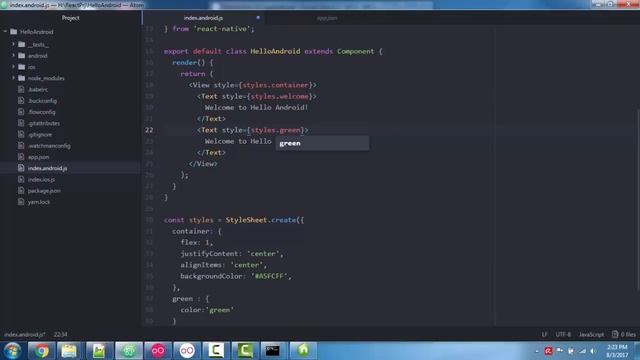Change the JavaScript grammar selector
The height and width of the screenshot is (360, 640).
(x=591, y=334)
